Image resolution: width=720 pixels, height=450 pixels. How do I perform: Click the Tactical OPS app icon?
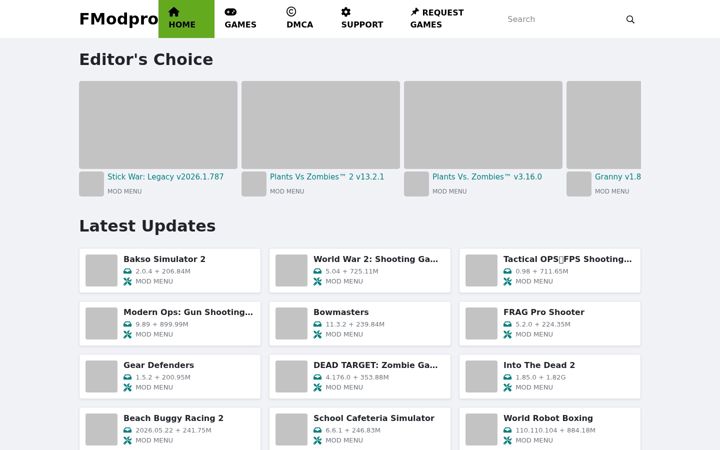click(x=482, y=270)
